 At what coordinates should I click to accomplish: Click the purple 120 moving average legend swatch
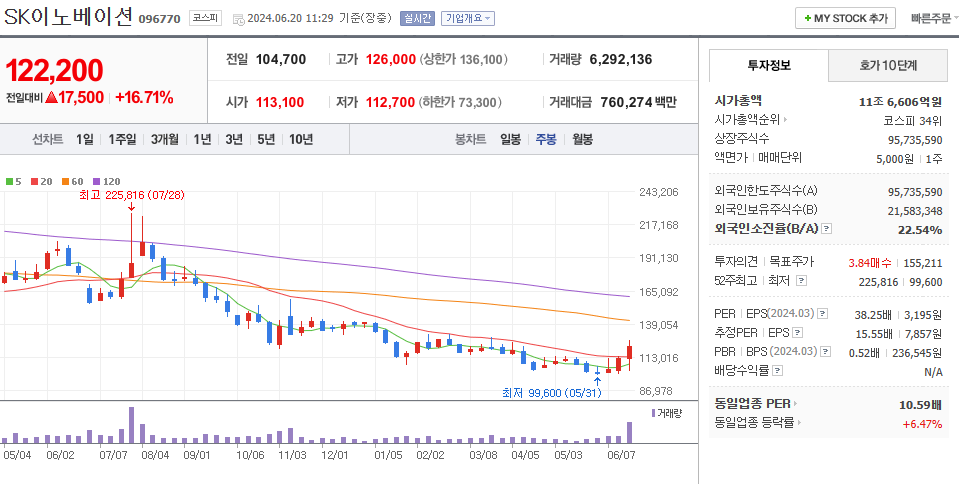pos(96,181)
